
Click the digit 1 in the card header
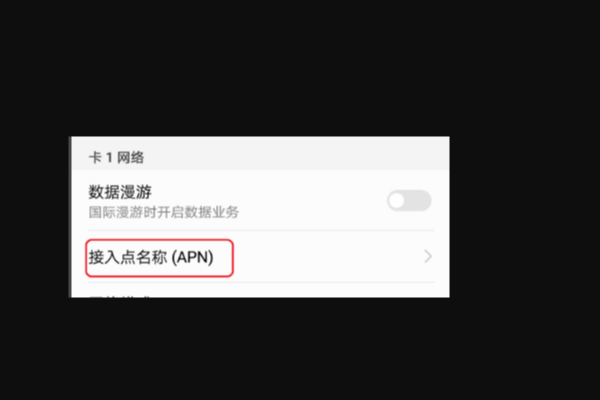109,157
